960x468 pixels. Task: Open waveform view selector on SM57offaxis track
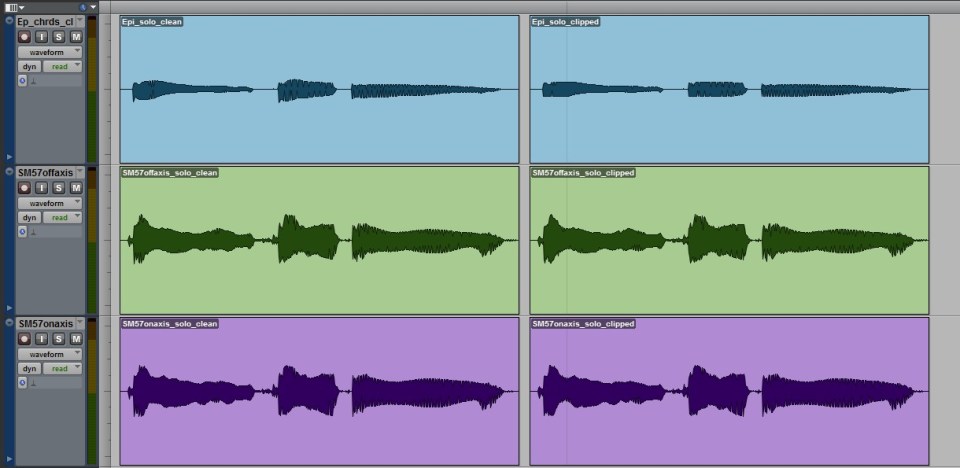50,203
